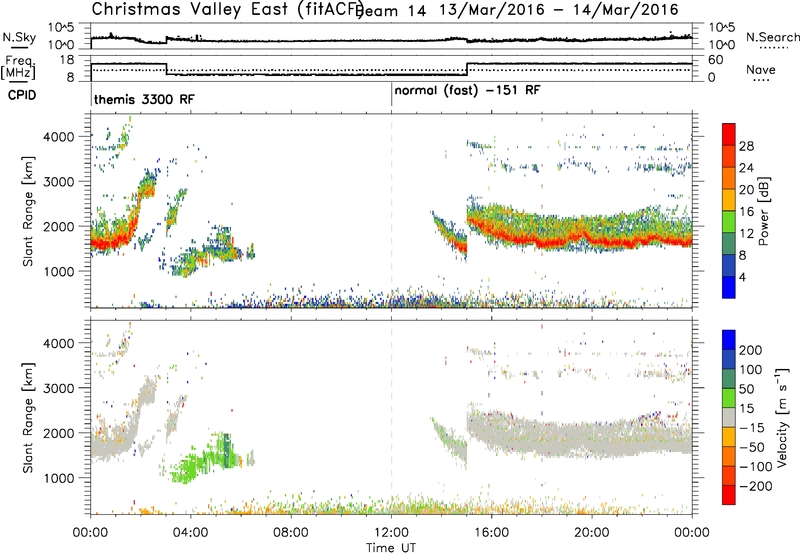The width and height of the screenshot is (800, 554).
Task: Click the velocity panel 'Slant Range [km]' label
Action: (x=28, y=417)
